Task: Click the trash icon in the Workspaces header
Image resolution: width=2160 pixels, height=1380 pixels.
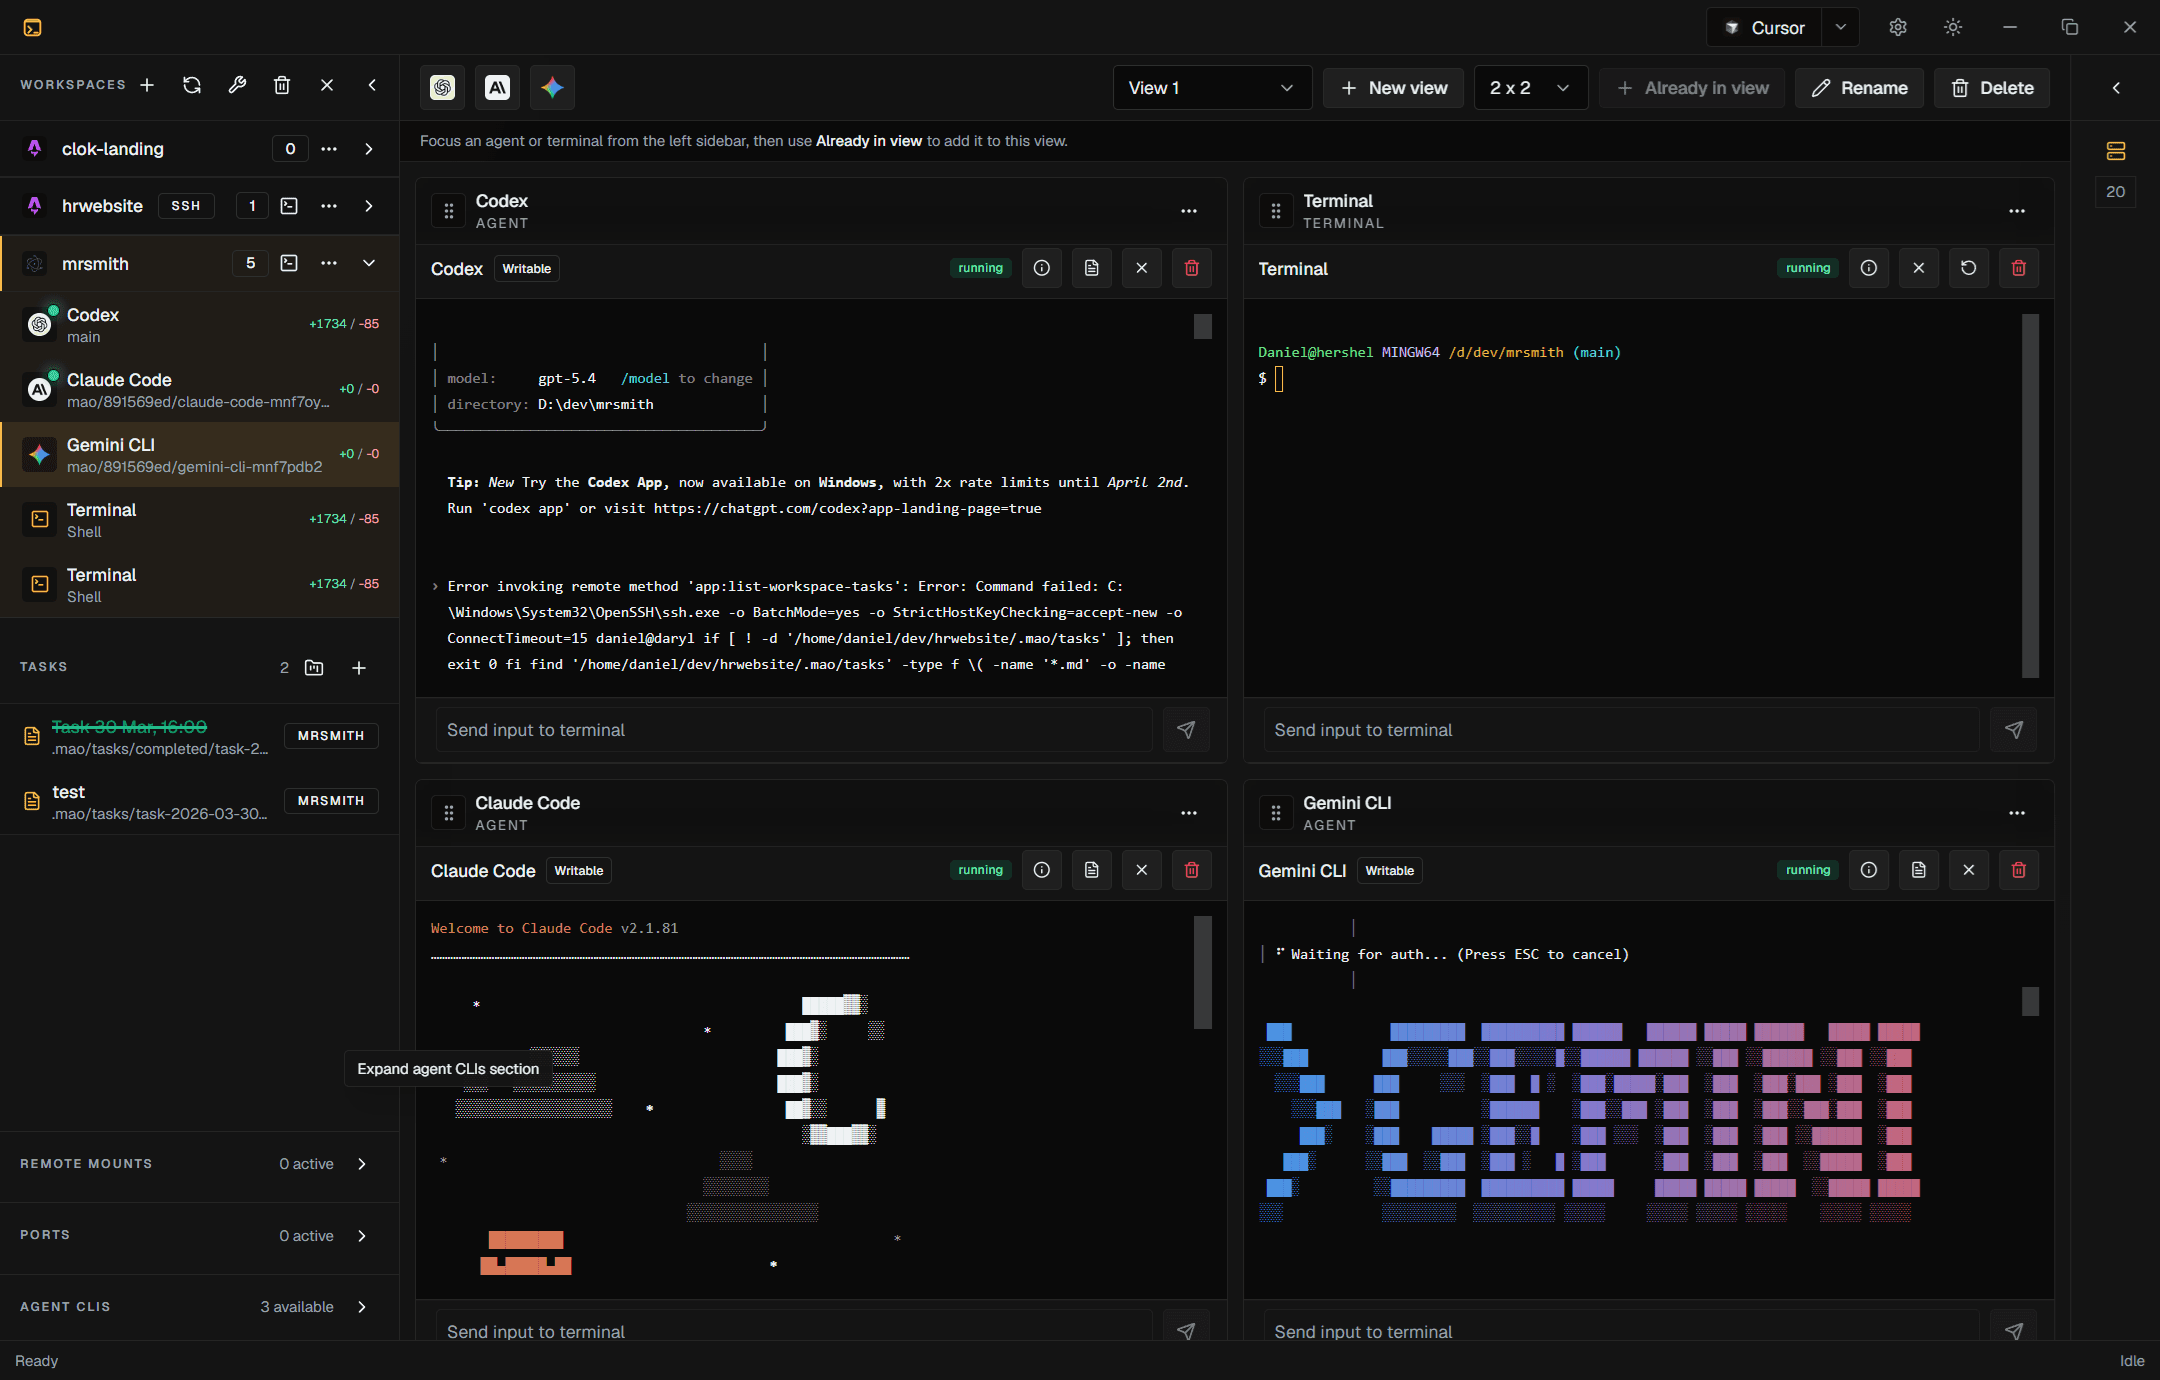Action: pos(282,85)
